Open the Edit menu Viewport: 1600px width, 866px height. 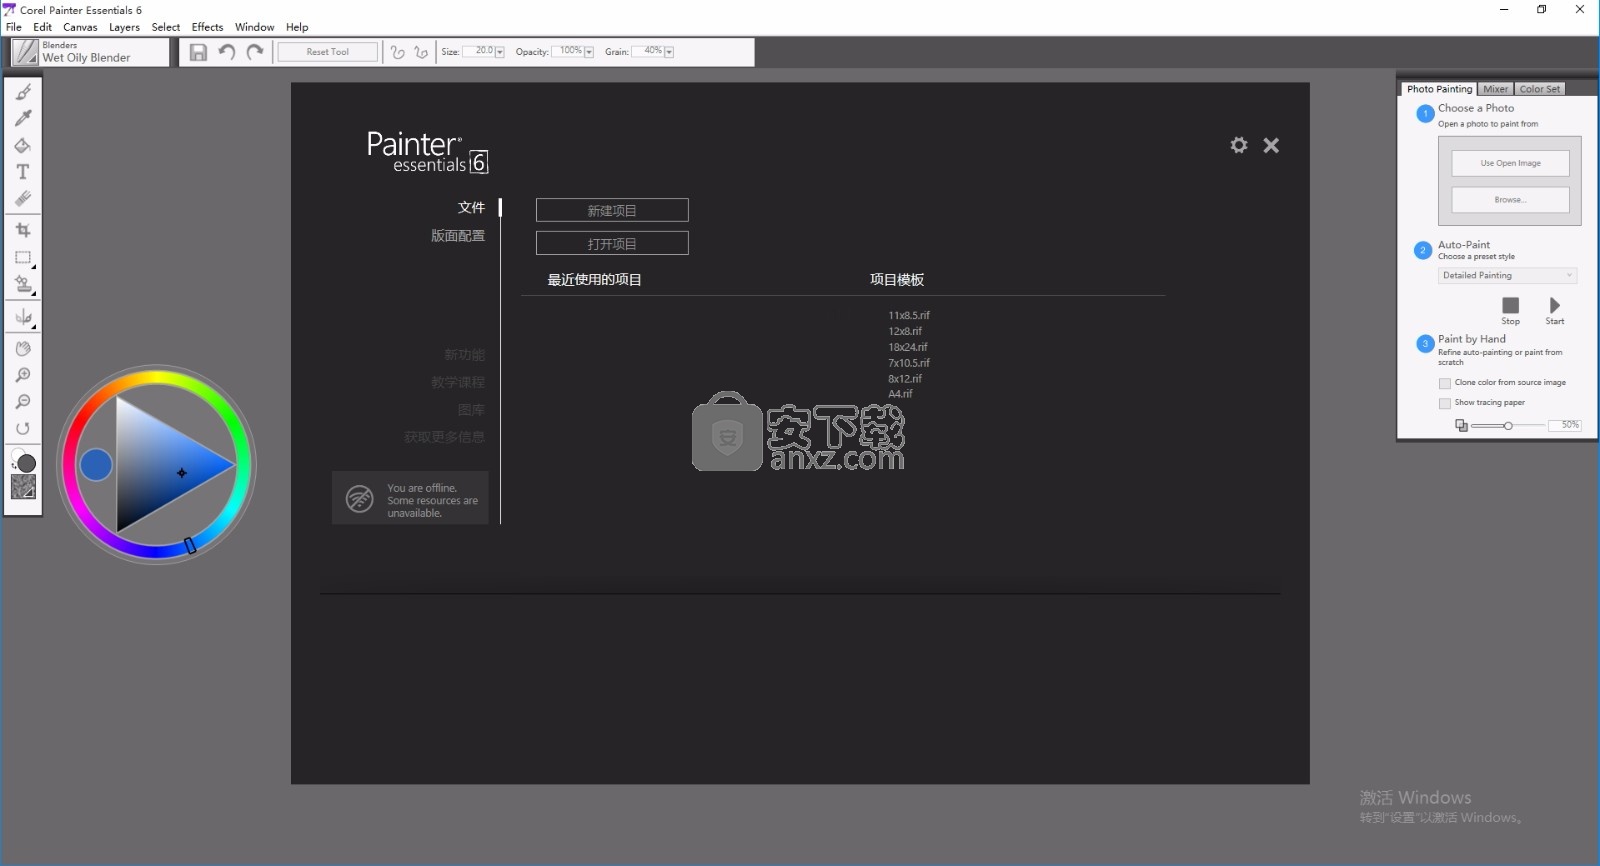click(42, 27)
